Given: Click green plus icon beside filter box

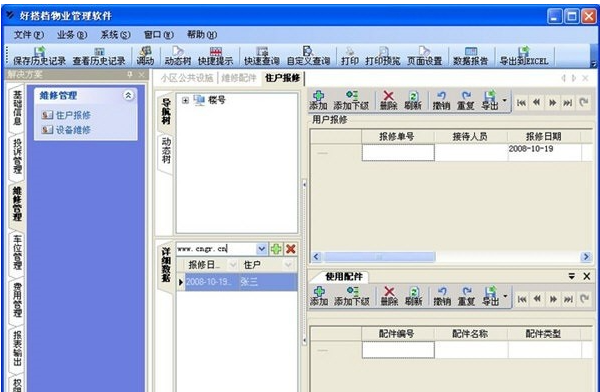Looking at the screenshot, I should click(276, 249).
